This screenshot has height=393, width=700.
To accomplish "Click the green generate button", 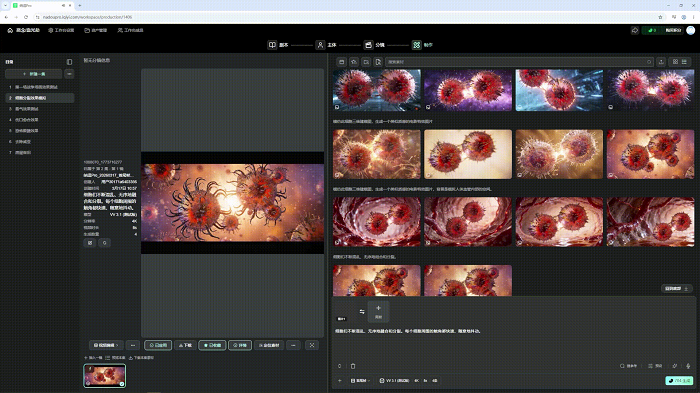I will tap(679, 380).
